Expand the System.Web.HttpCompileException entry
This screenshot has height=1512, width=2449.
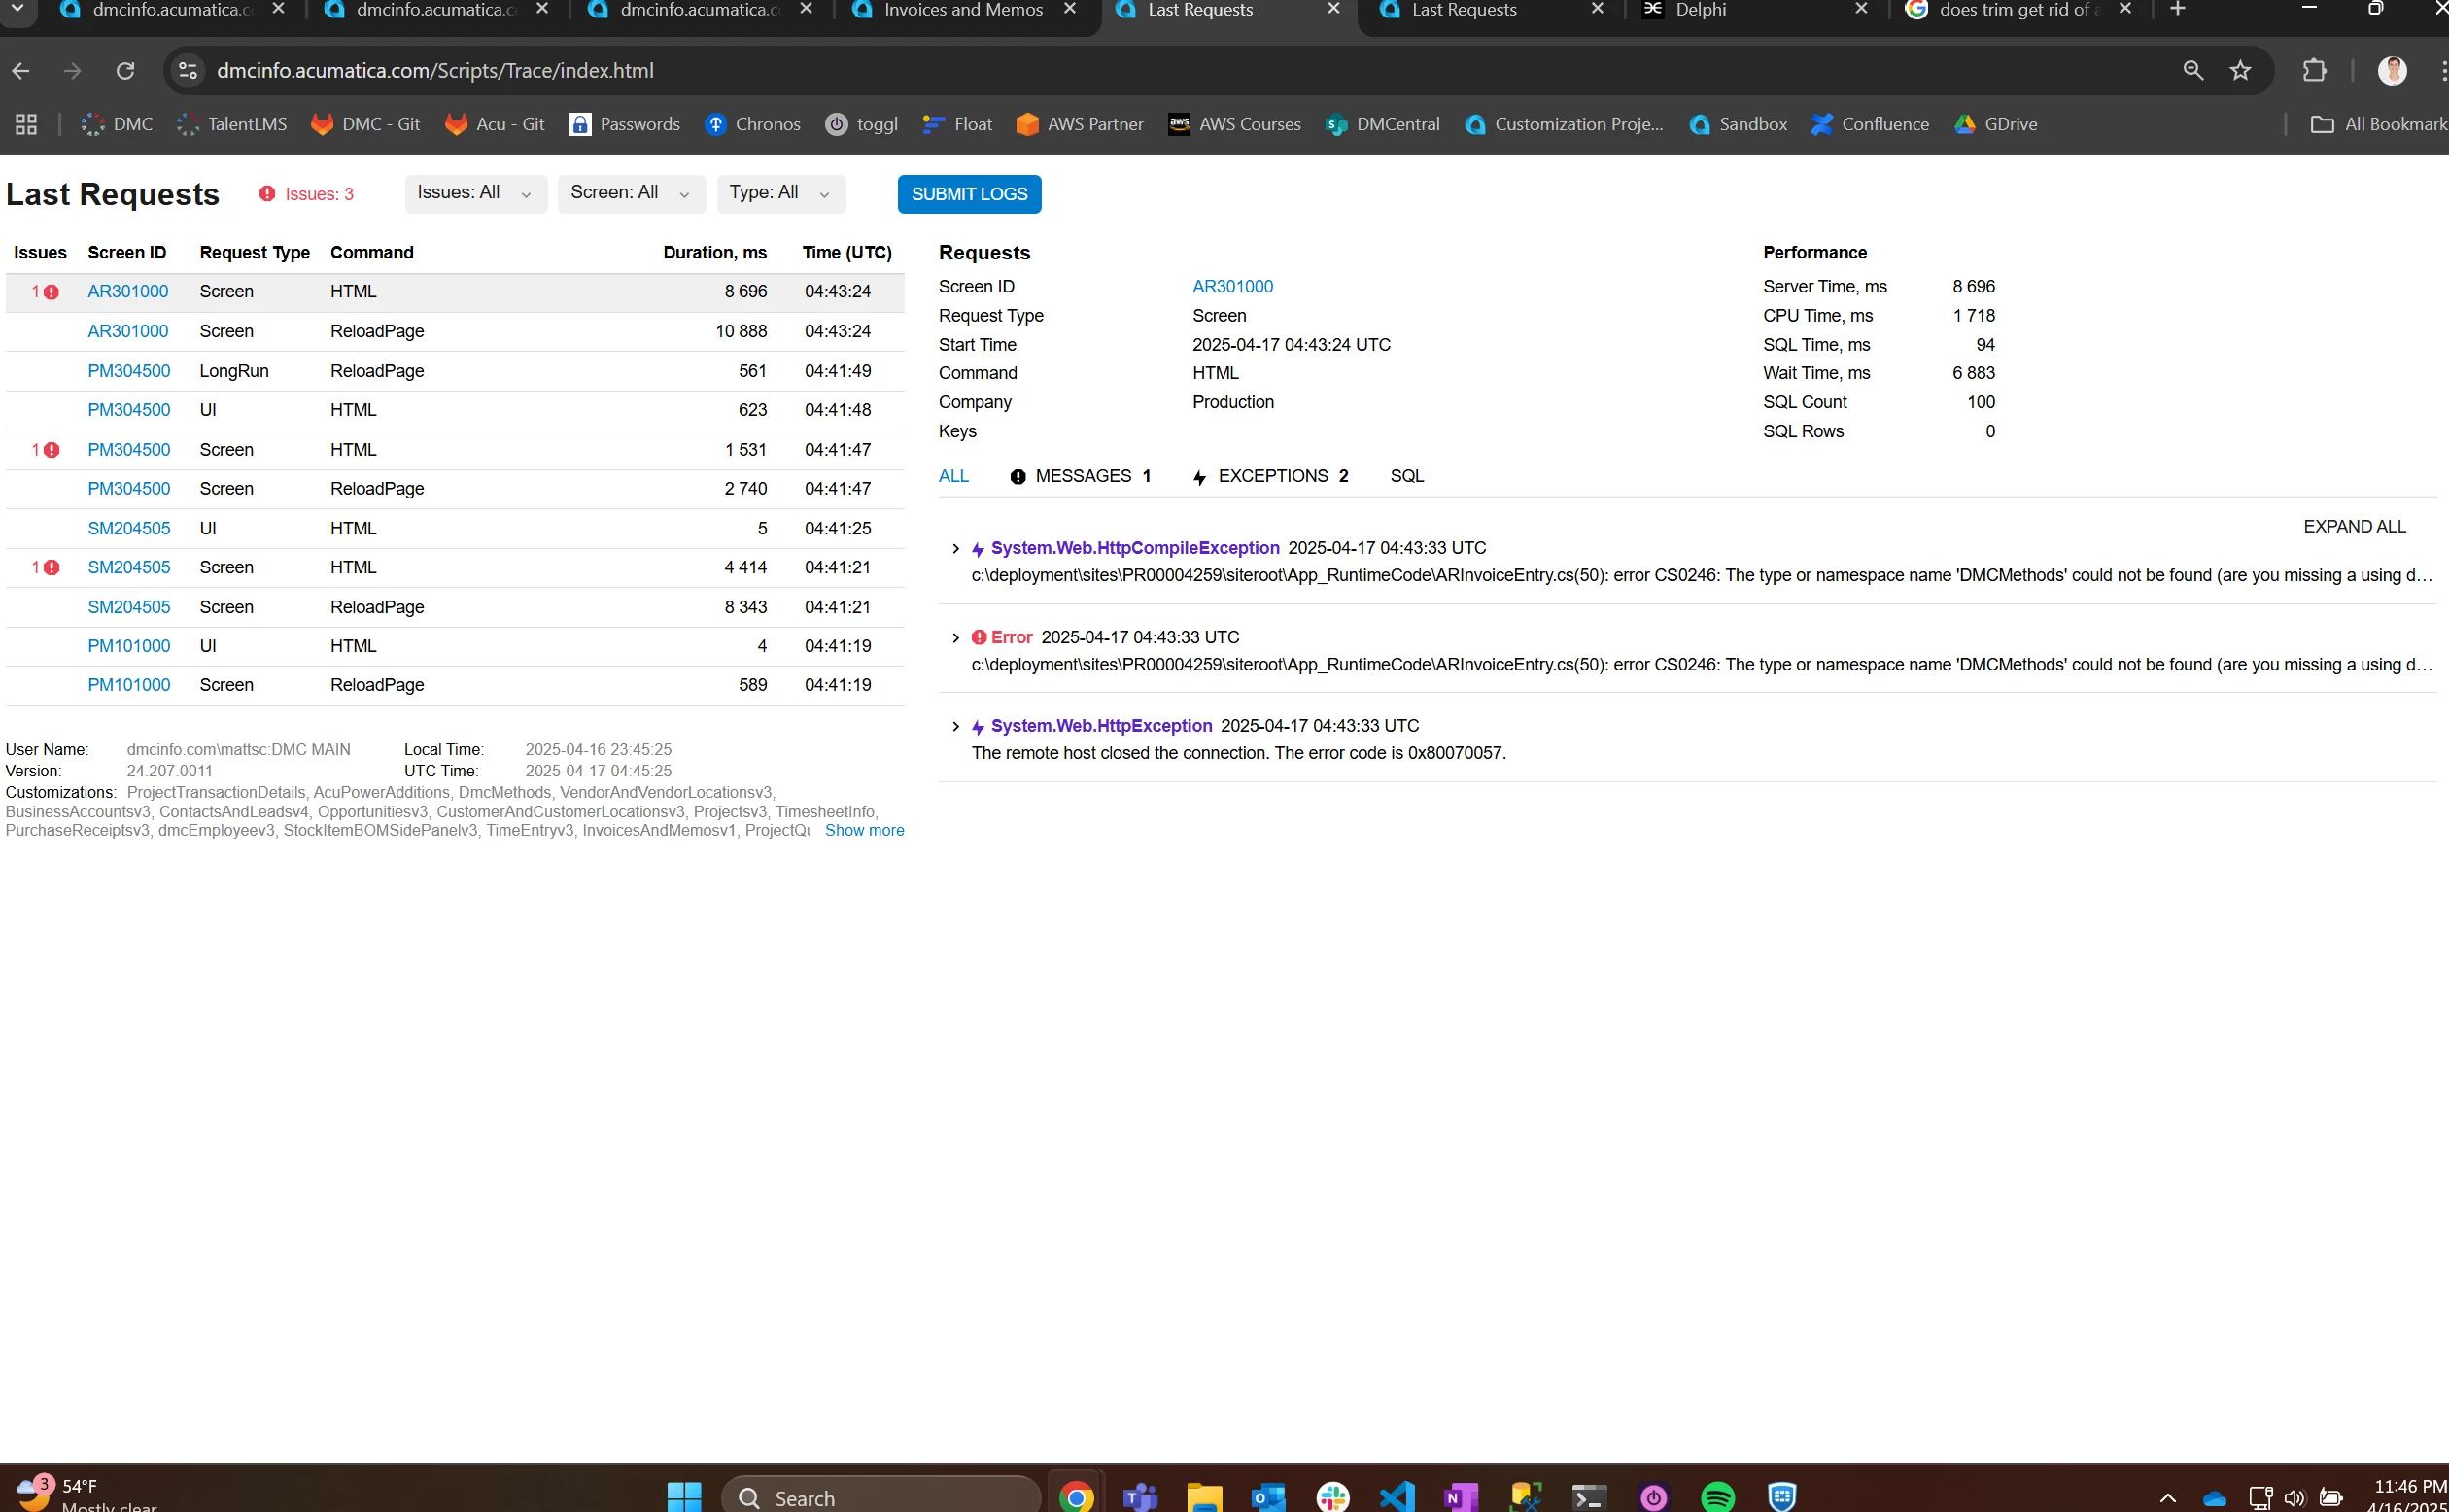pos(955,549)
